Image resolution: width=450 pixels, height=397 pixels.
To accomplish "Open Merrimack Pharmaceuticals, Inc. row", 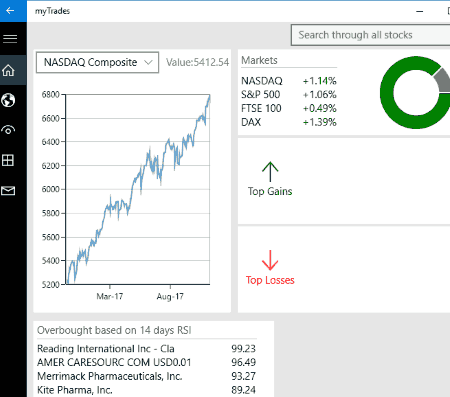I will coord(146,376).
